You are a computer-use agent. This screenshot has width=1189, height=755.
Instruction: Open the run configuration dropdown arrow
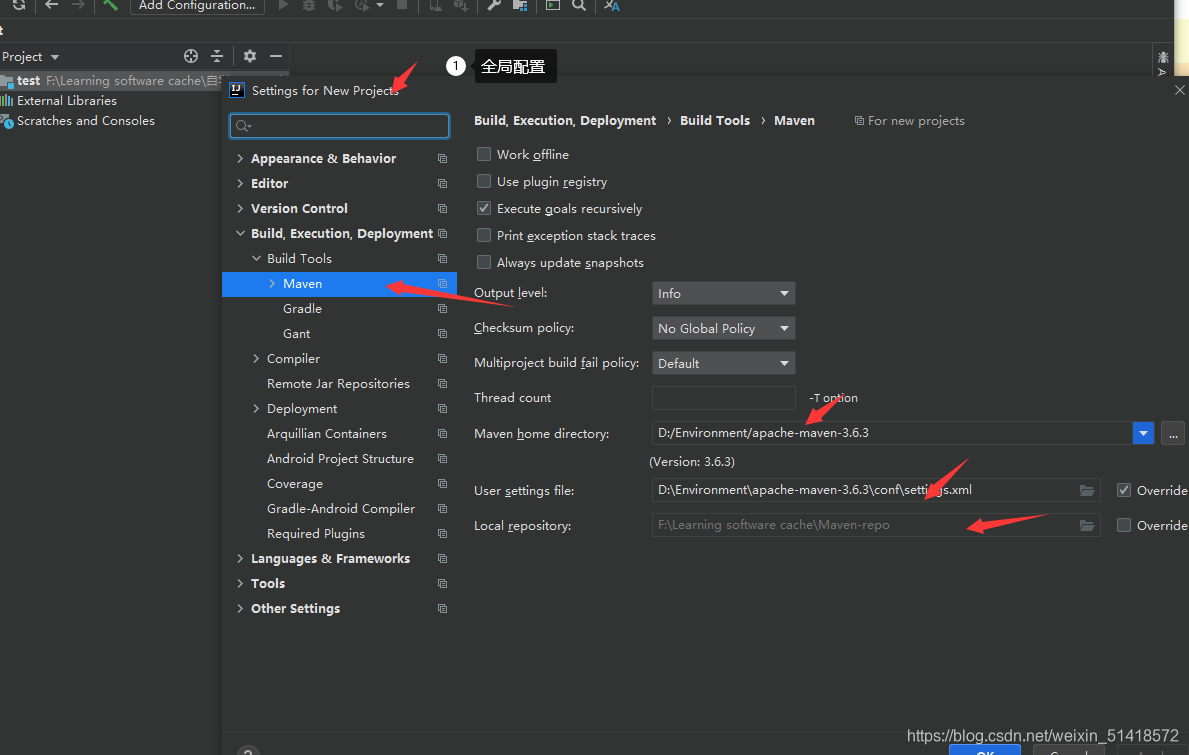(380, 5)
